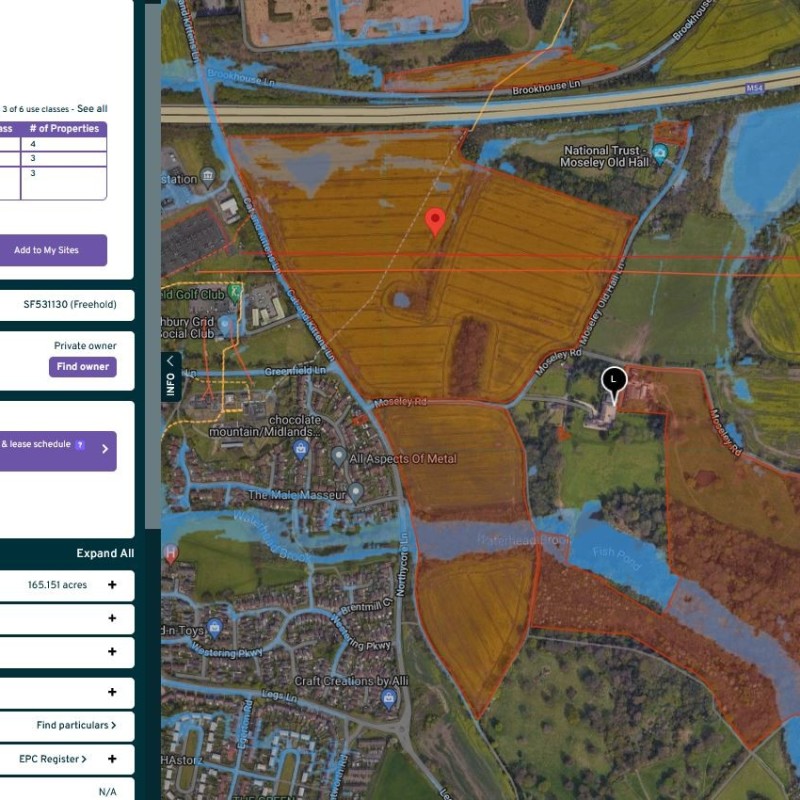Click the red H hospital marker
The image size is (800, 800).
(171, 553)
